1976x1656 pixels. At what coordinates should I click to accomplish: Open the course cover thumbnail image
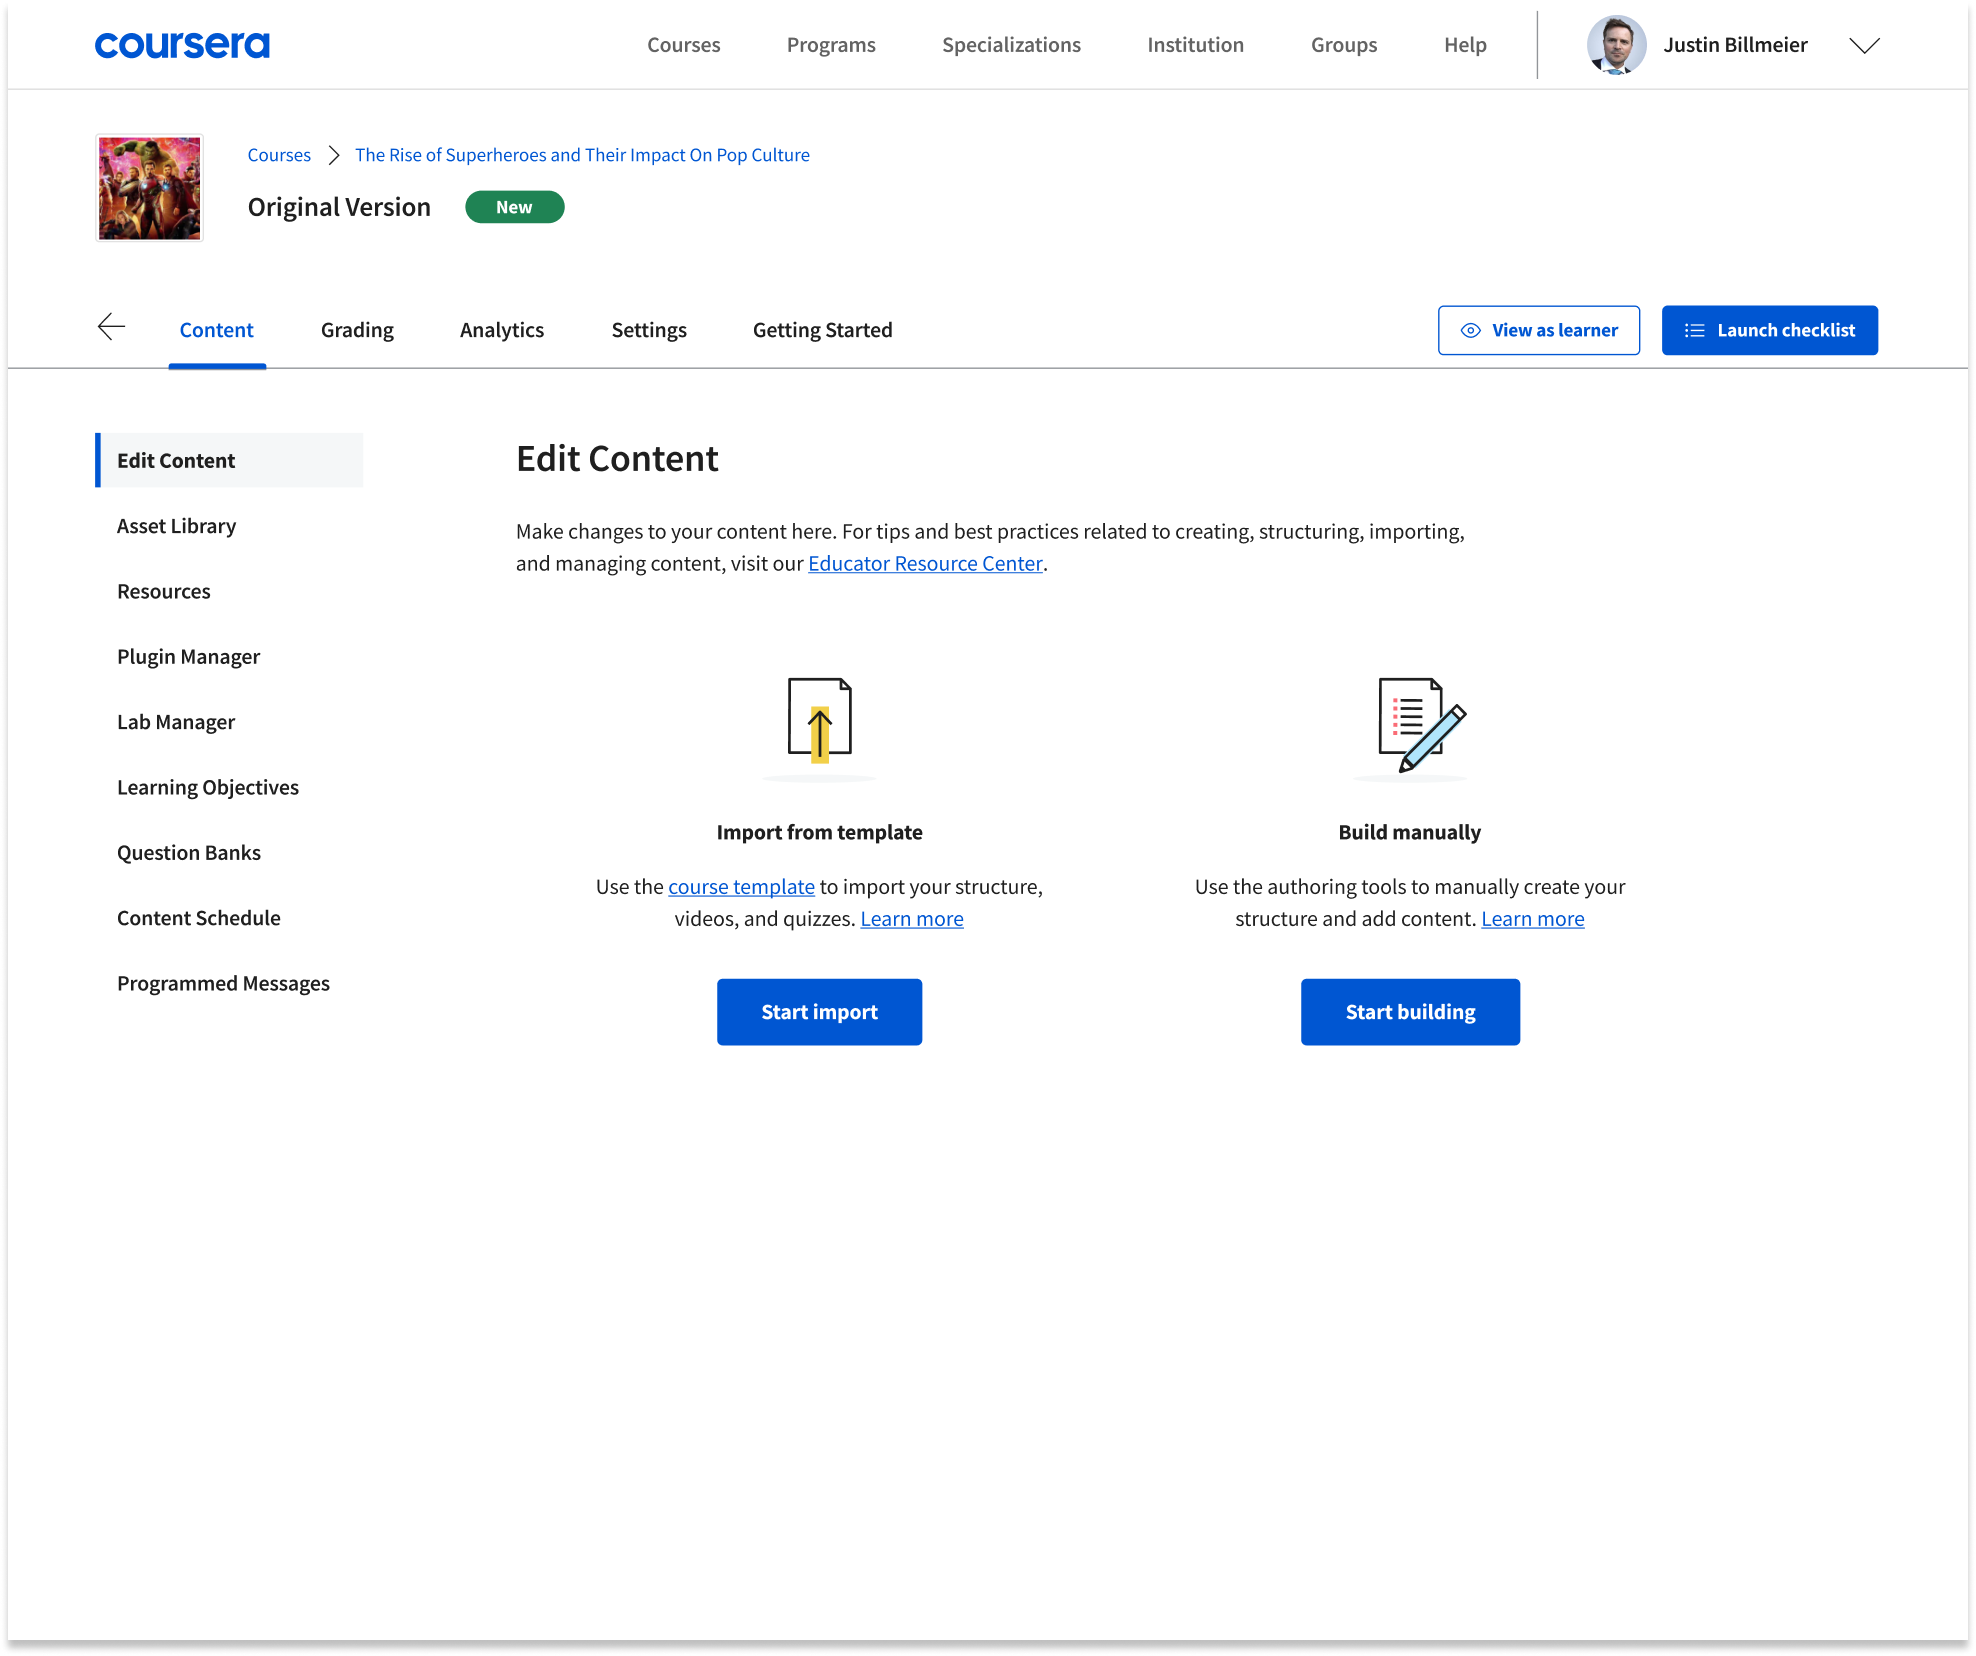(x=150, y=188)
